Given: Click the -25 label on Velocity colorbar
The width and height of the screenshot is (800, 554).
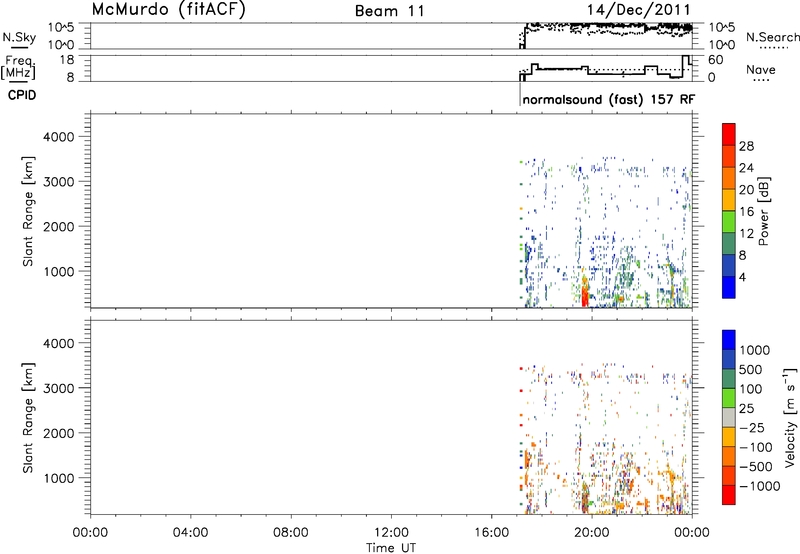Looking at the screenshot, I should 752,428.
